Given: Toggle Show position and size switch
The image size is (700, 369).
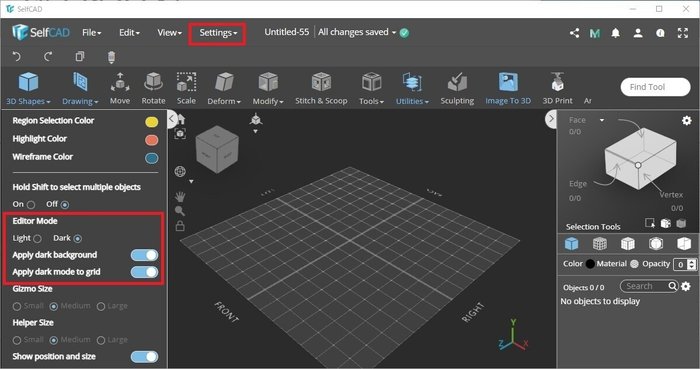Looking at the screenshot, I should tap(144, 357).
